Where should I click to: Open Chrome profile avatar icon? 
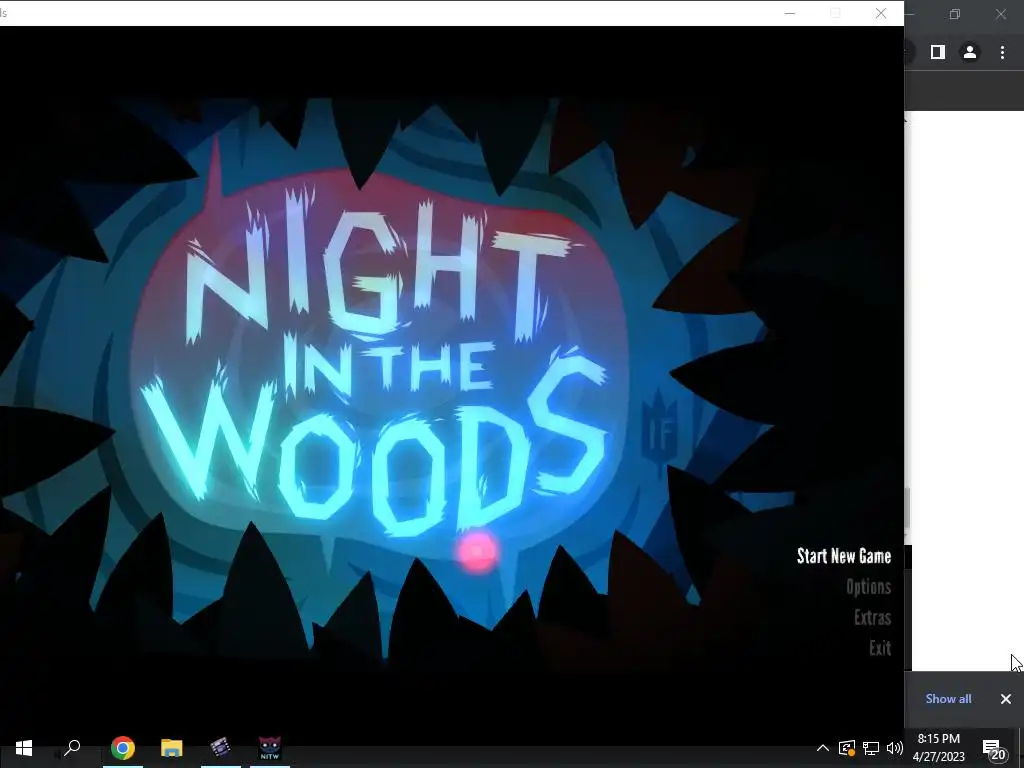click(x=970, y=52)
